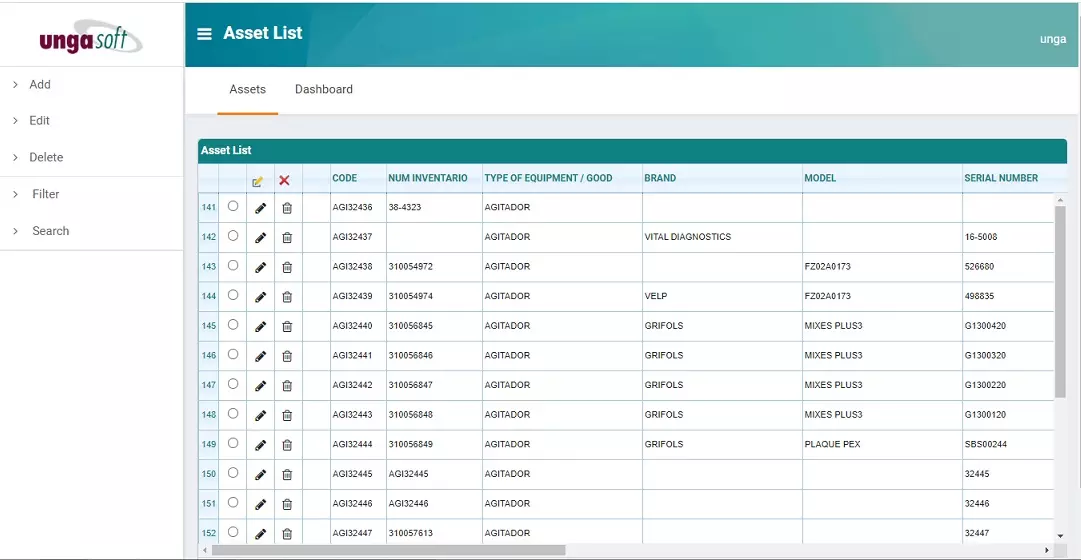
Task: Click the hamburger menu icon
Action: click(x=204, y=34)
